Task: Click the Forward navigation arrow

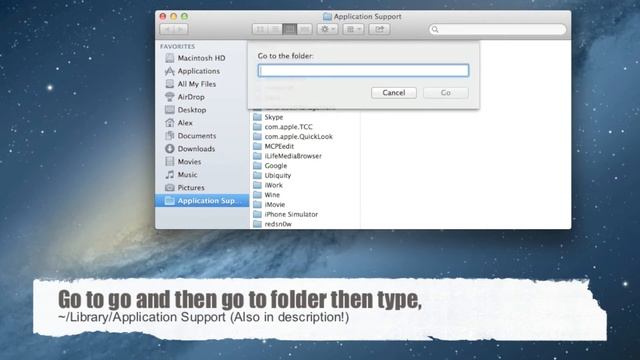Action: coord(181,29)
